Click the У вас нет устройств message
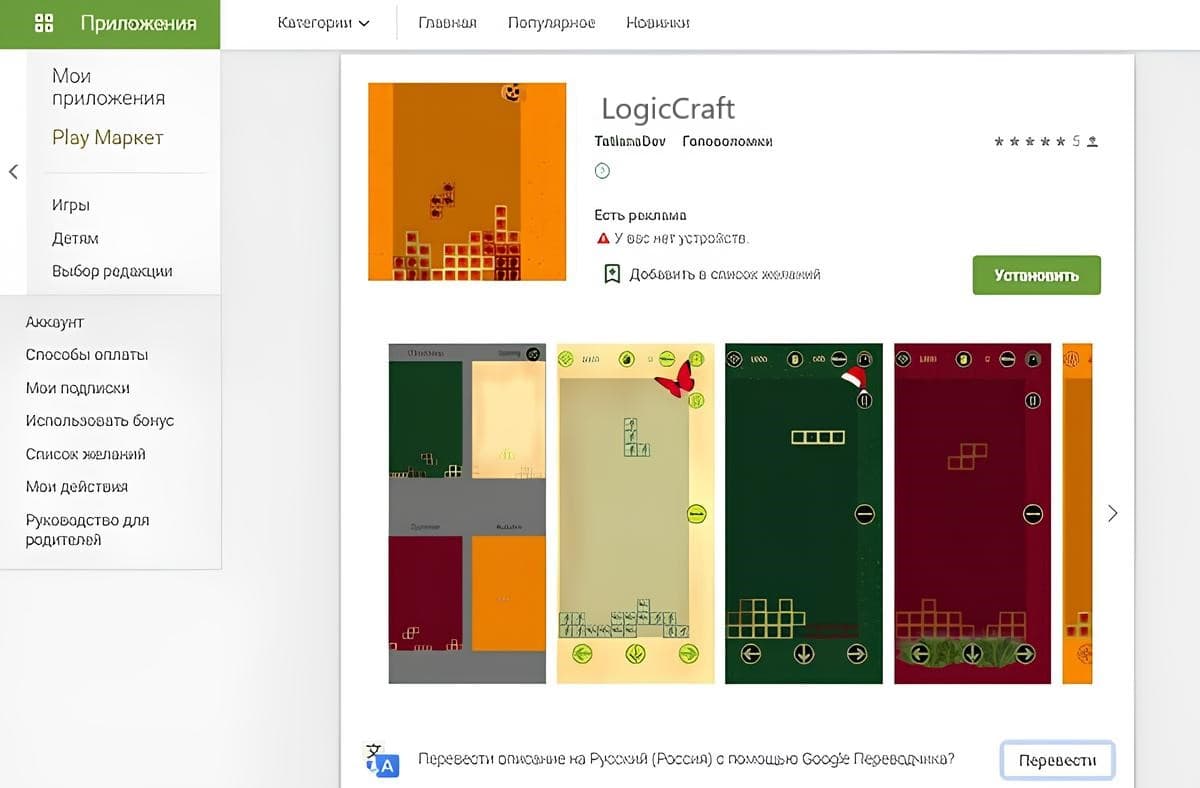Viewport: 1200px width, 788px height. pyautogui.click(x=681, y=239)
